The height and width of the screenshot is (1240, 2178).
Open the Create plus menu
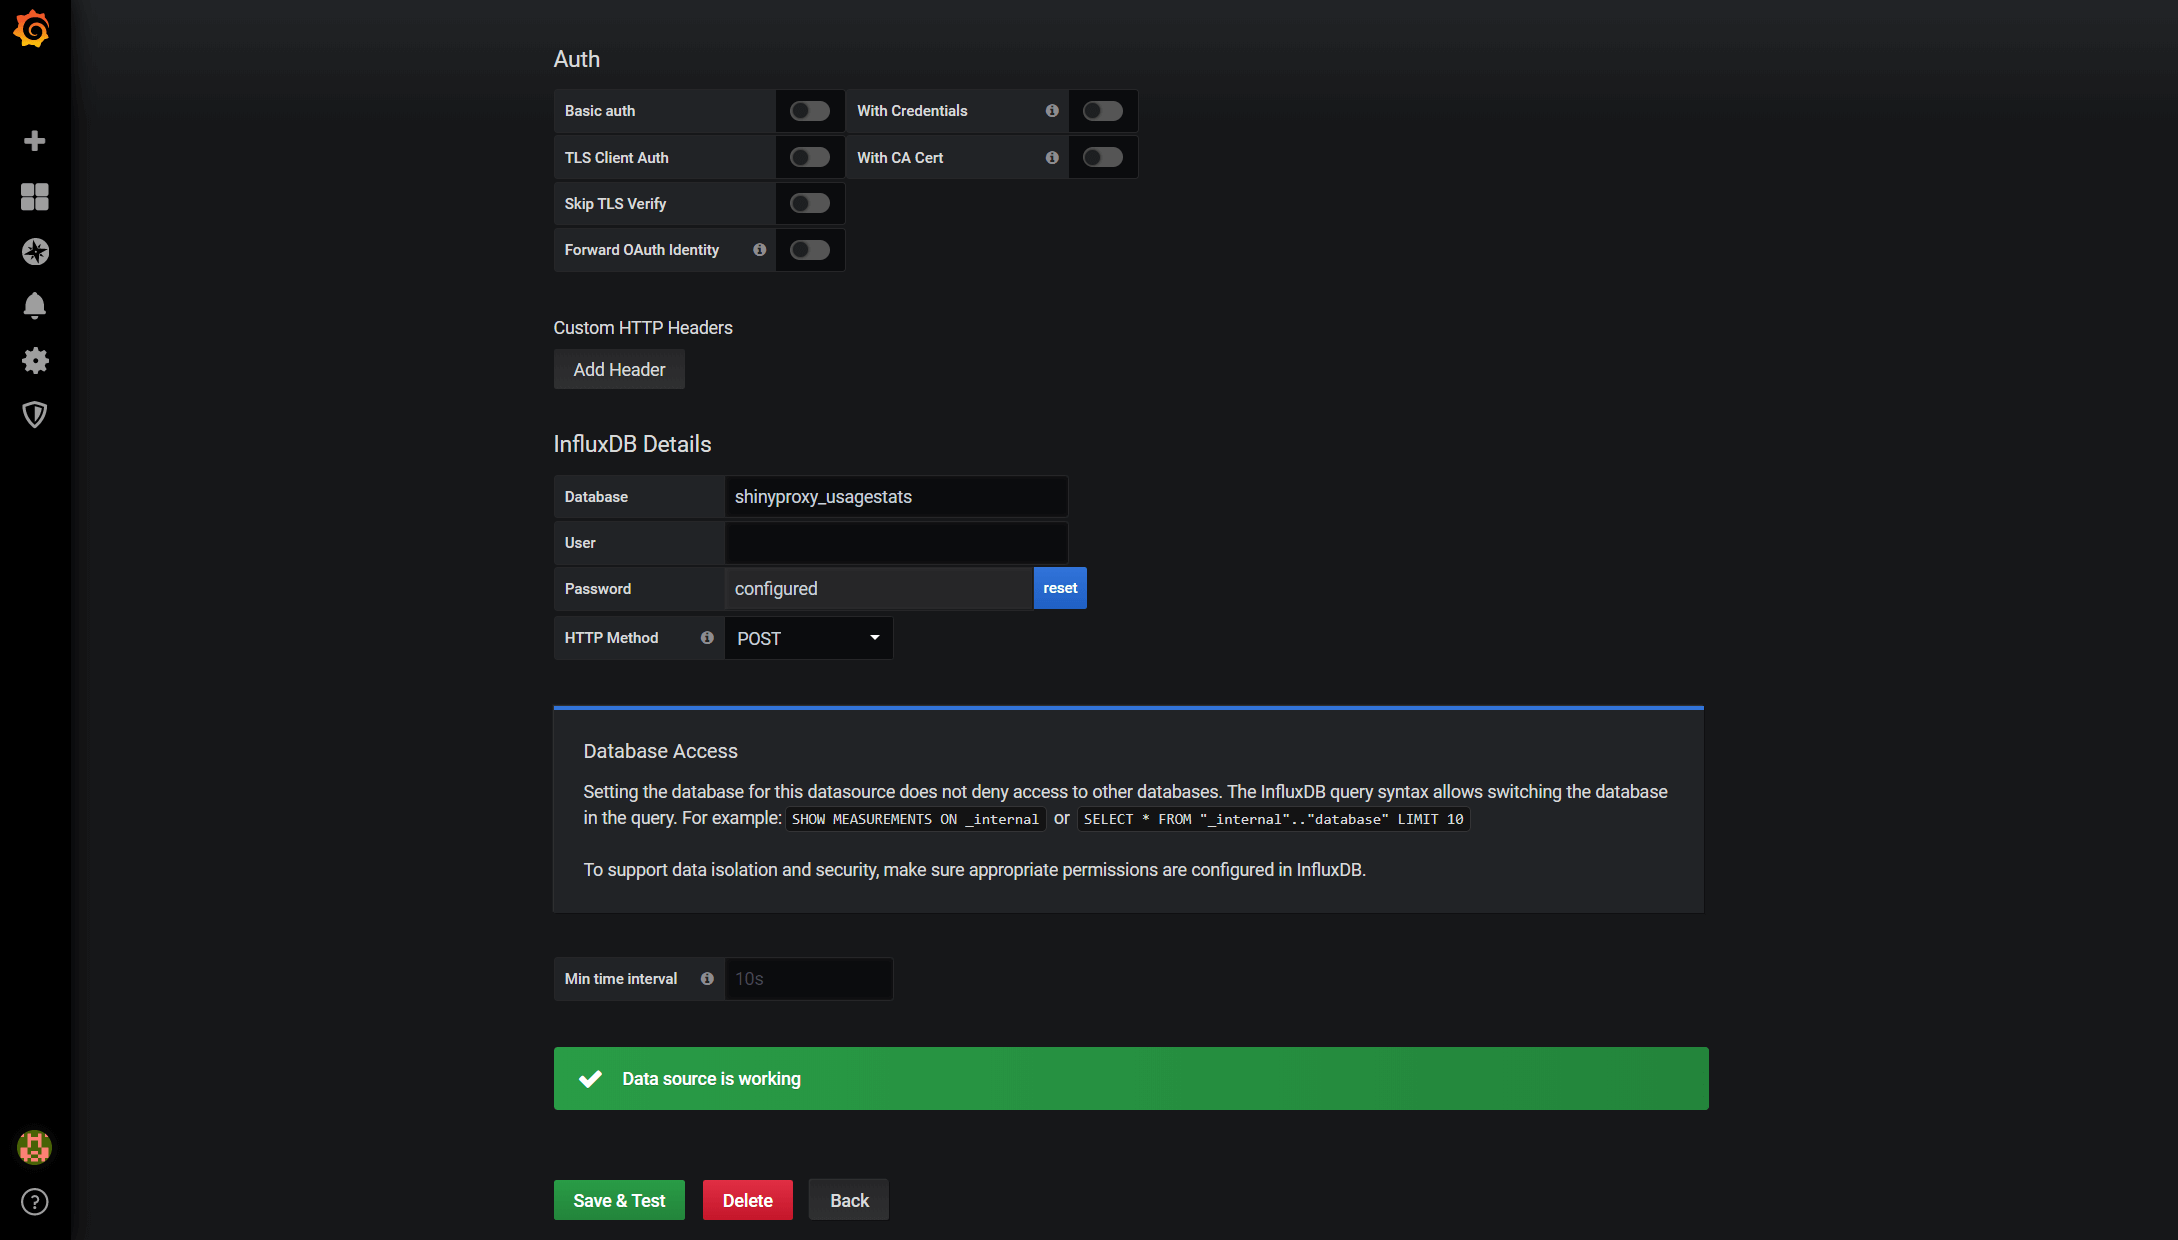coord(35,141)
